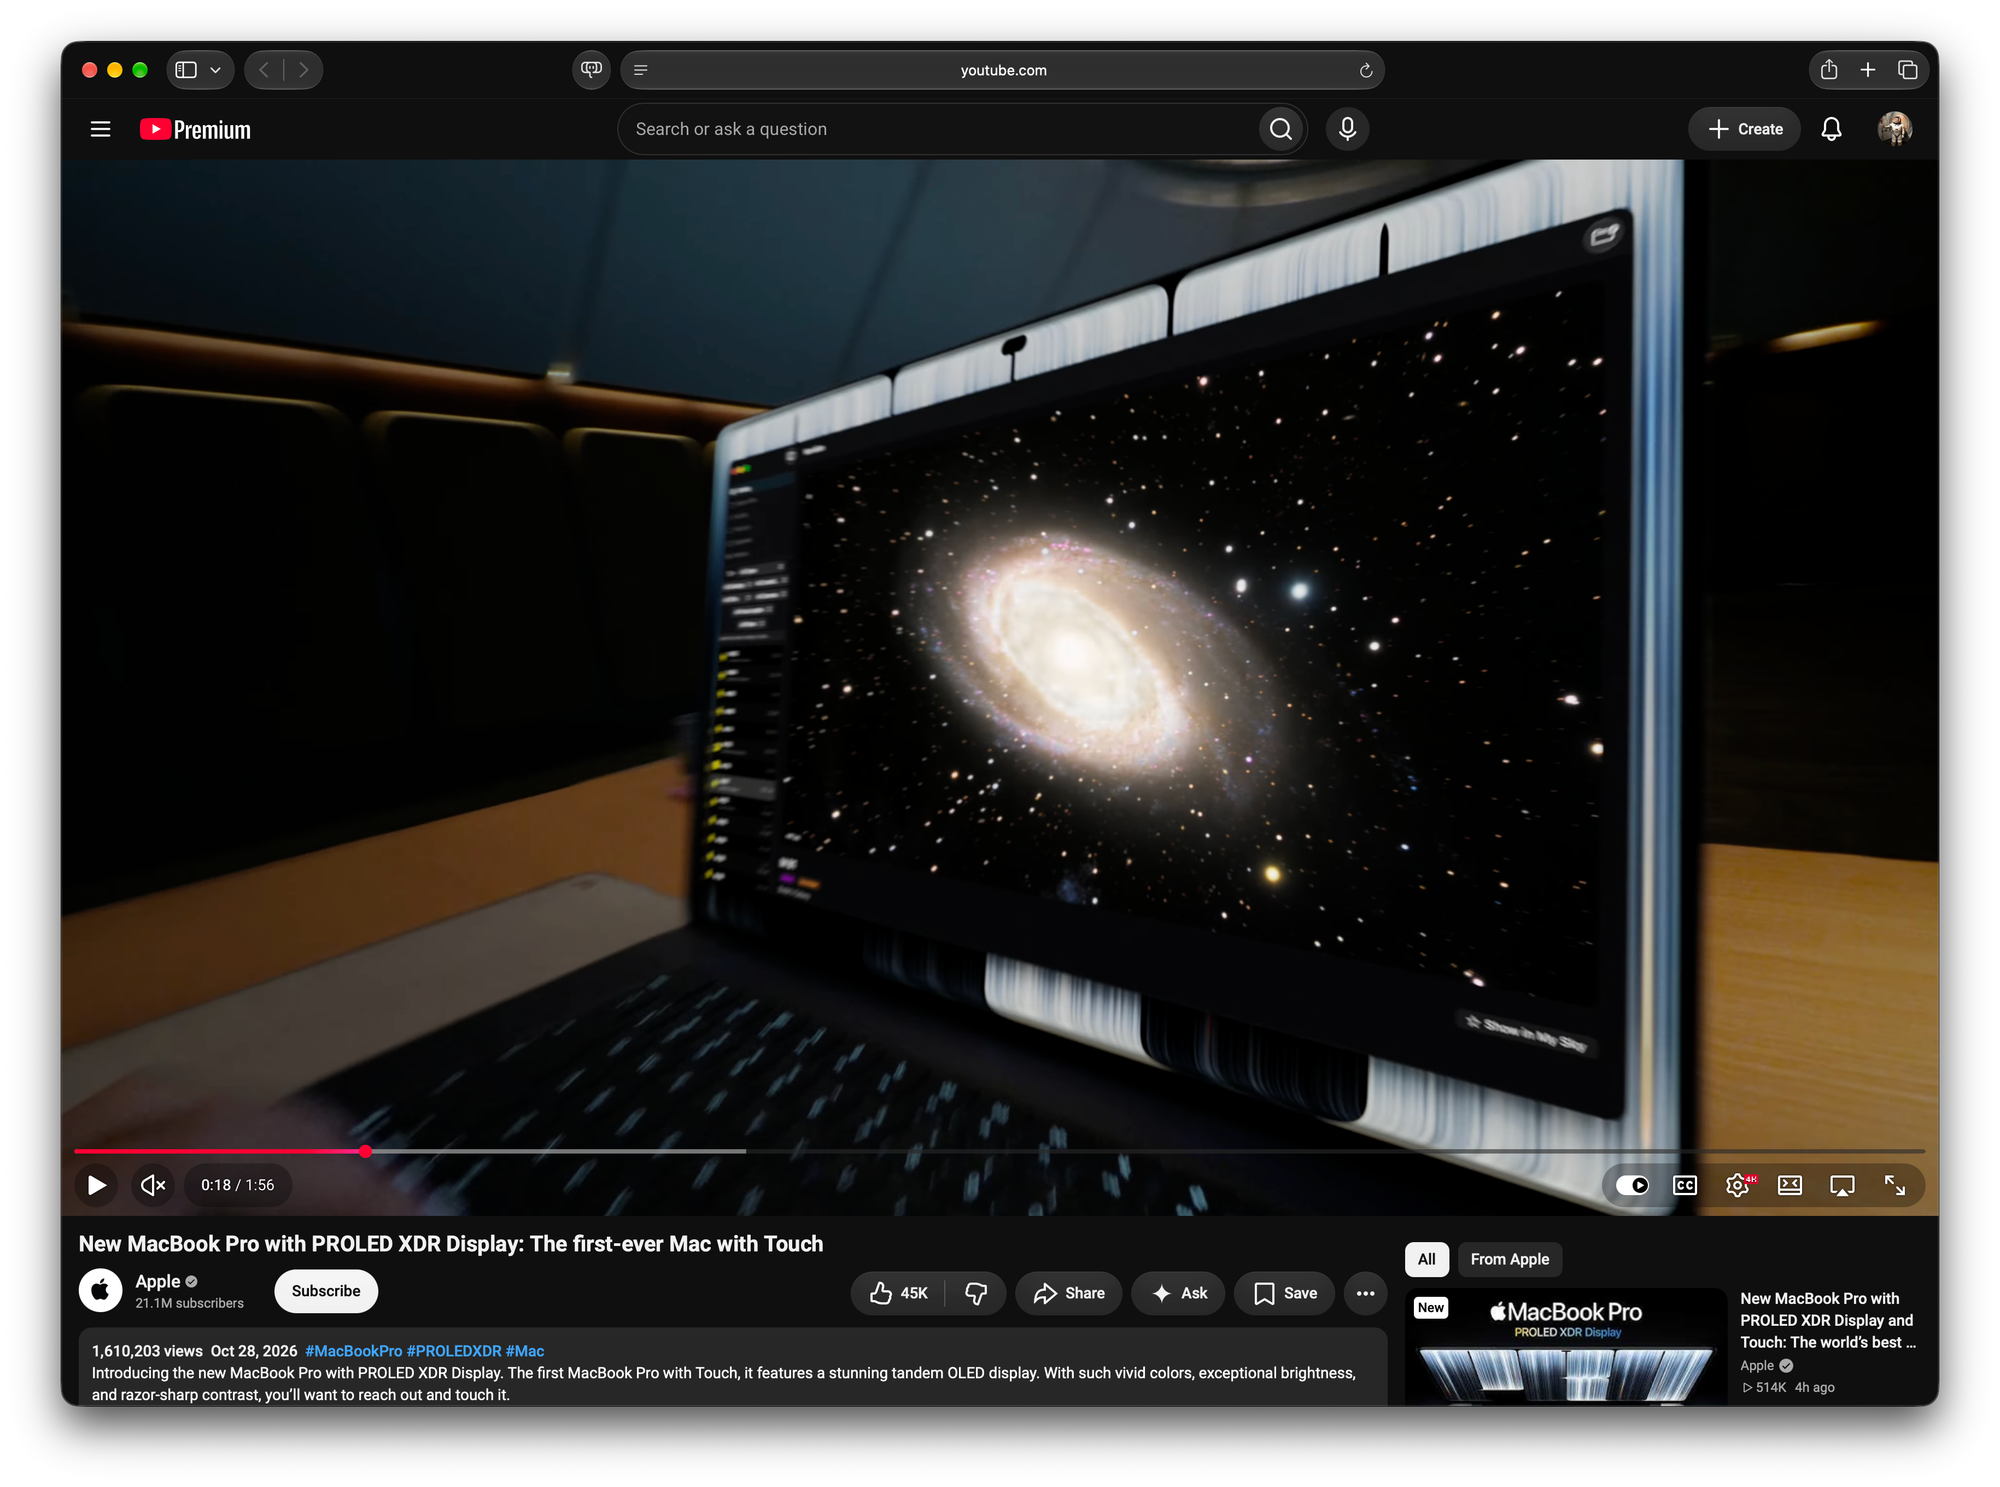Switch to theater mode
Image resolution: width=2000 pixels, height=1487 pixels.
tap(1790, 1185)
